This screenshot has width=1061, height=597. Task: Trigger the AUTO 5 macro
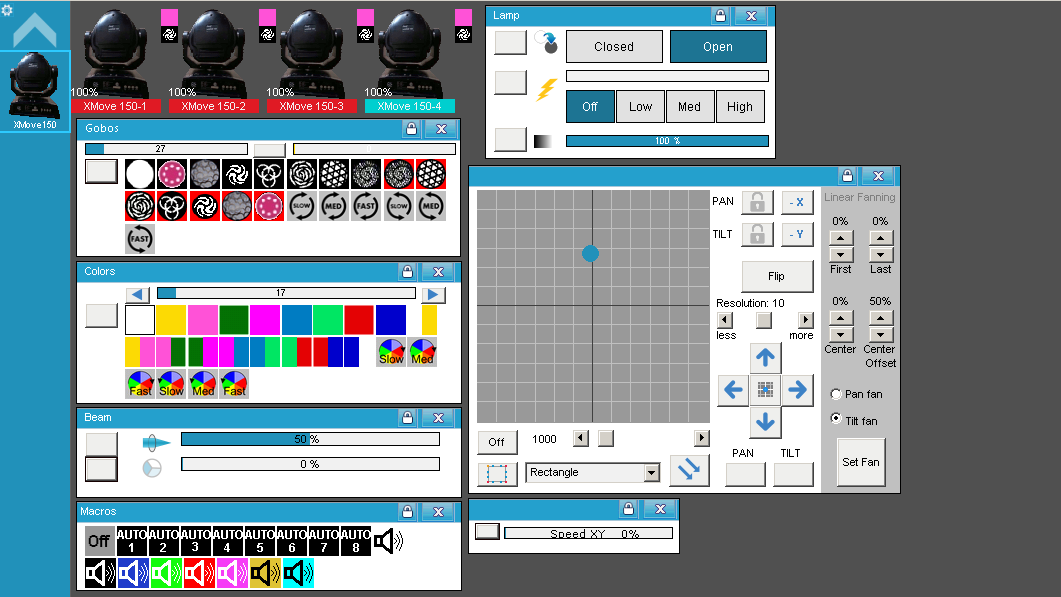tap(260, 541)
